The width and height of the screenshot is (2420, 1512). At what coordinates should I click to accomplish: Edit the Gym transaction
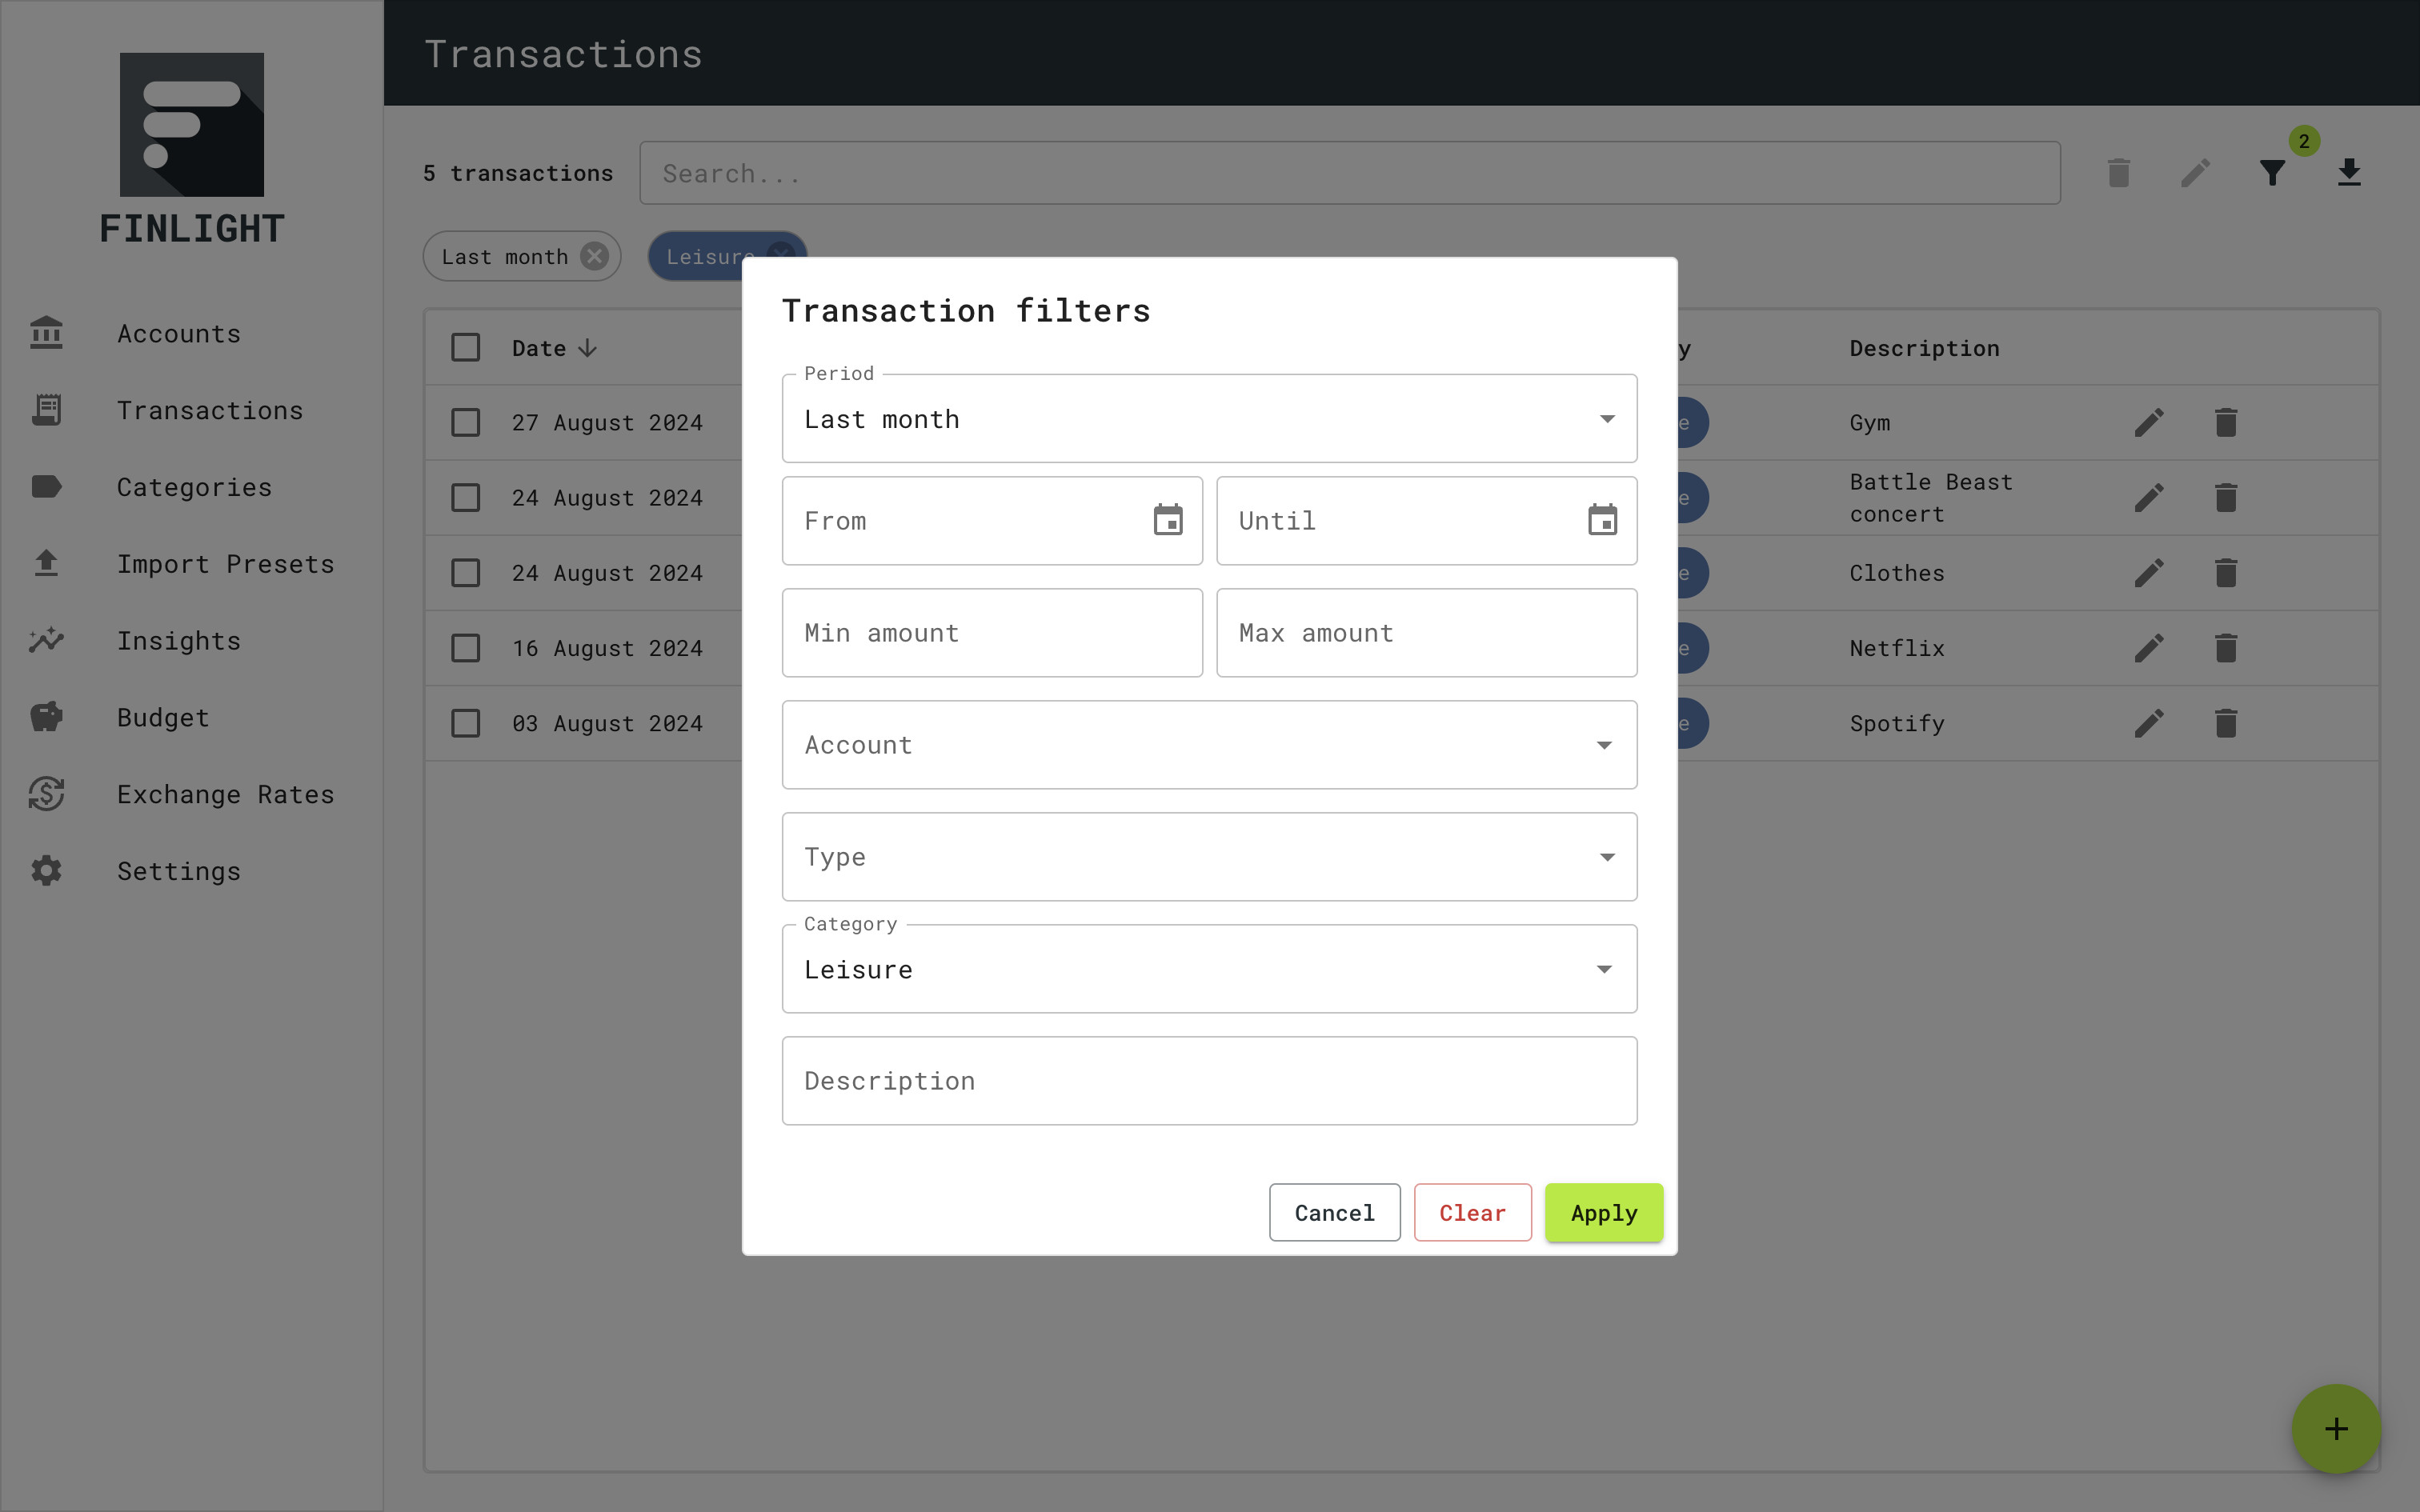2149,423
